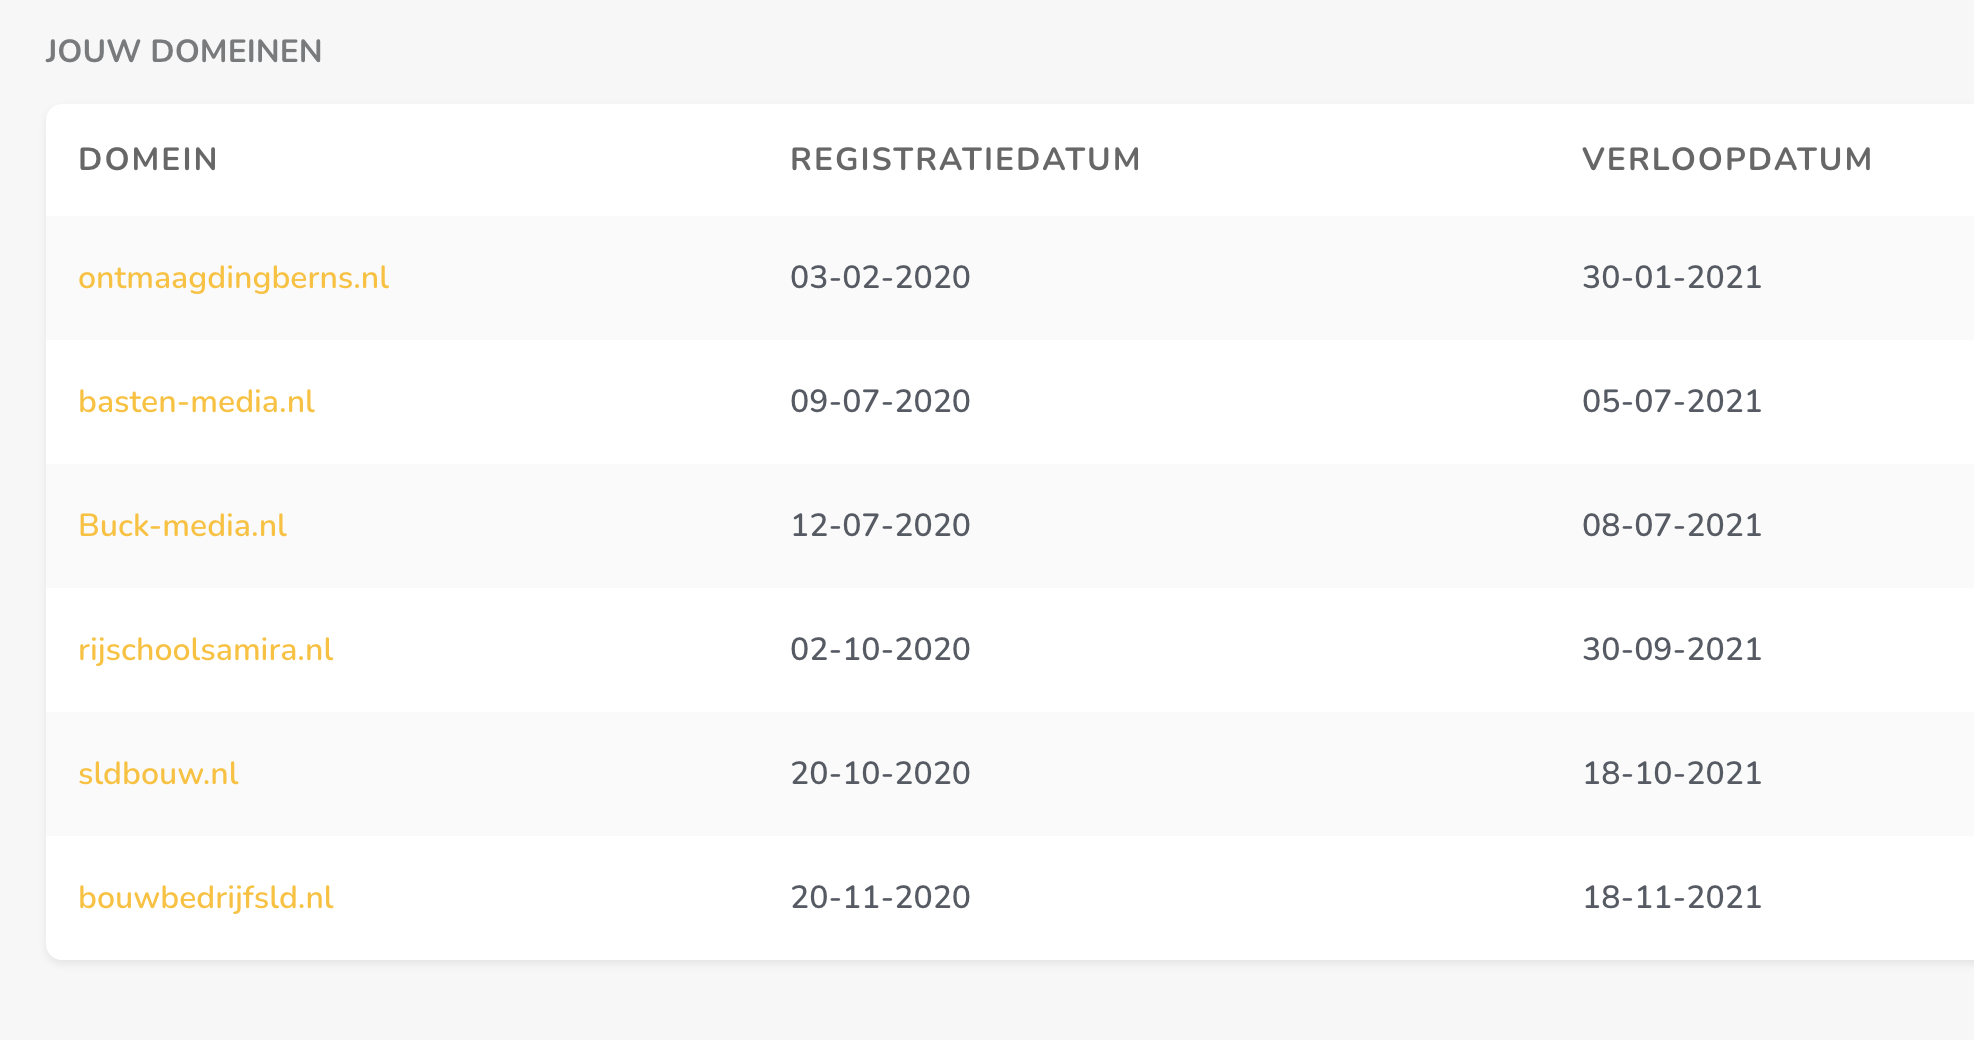Screen dimensions: 1974x1040
Task: Click the Registratiedatum column header
Action: tap(965, 160)
